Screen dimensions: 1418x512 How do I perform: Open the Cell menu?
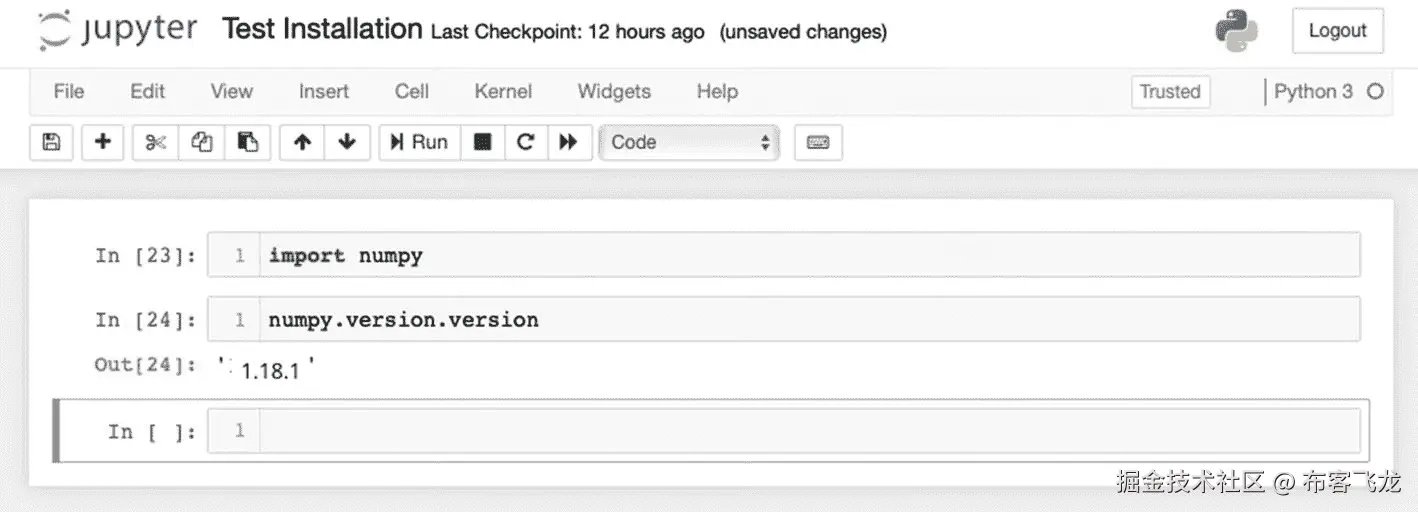pyautogui.click(x=412, y=91)
